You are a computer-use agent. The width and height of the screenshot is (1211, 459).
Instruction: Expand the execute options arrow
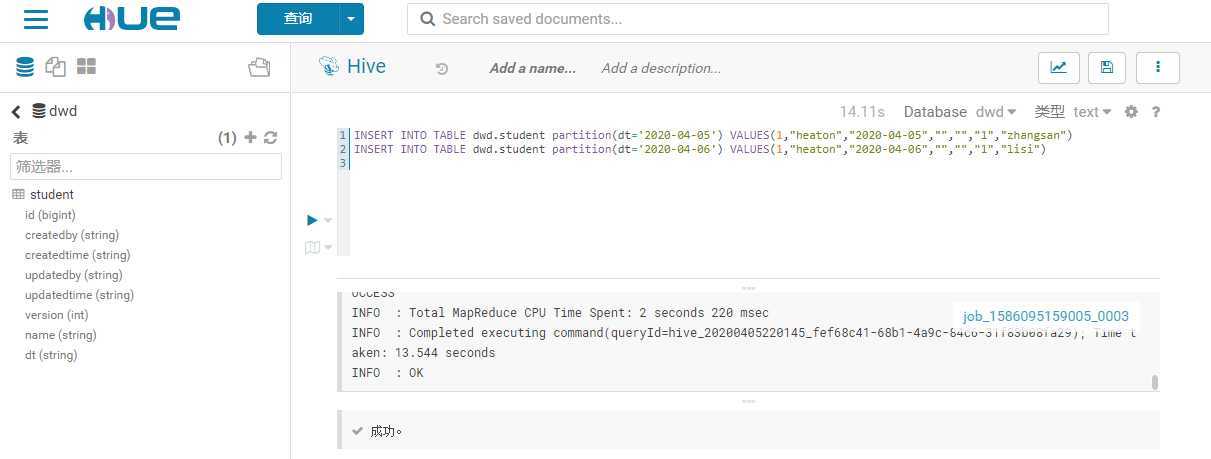[x=328, y=221]
